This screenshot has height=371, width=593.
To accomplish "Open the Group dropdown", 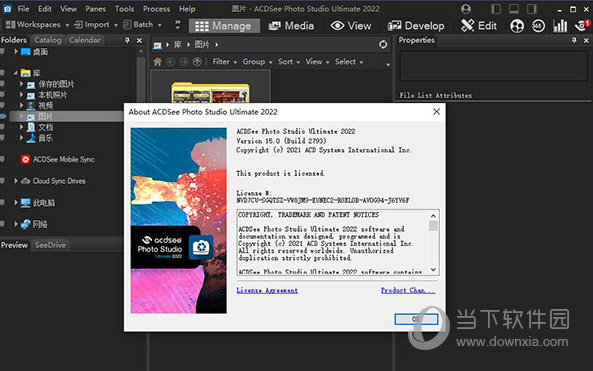I will [257, 62].
